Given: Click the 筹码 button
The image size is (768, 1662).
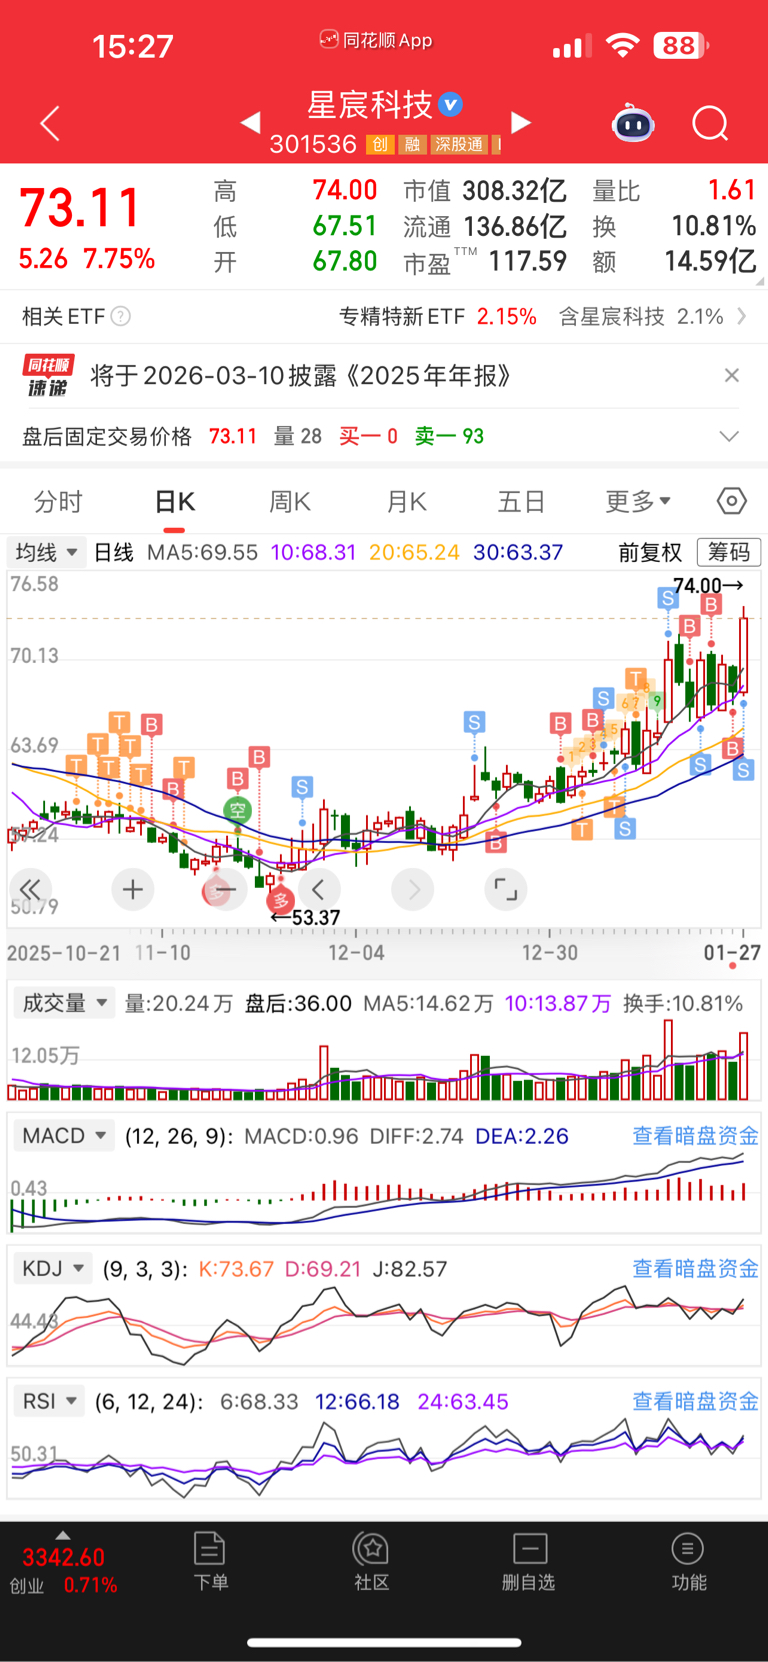Looking at the screenshot, I should click(729, 552).
